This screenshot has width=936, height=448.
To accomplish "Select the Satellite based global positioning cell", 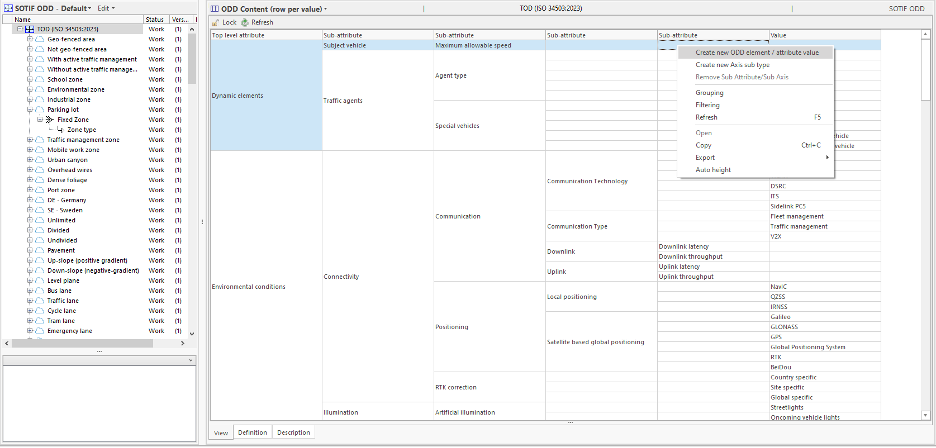I will [x=601, y=342].
